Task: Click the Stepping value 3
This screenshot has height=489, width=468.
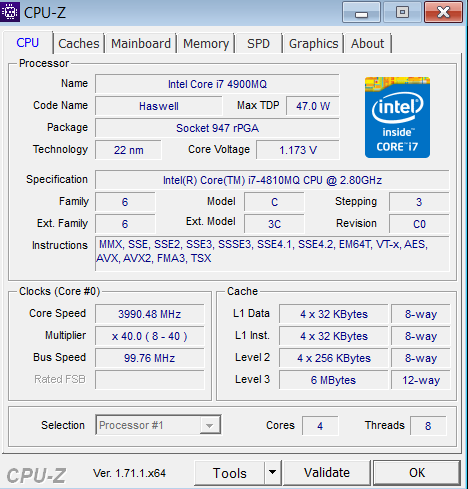Action: (x=419, y=202)
